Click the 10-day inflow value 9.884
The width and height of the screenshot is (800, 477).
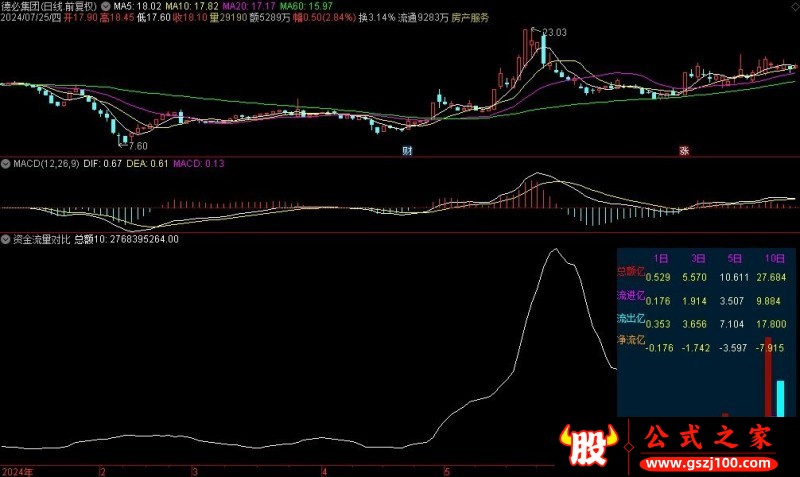tap(768, 301)
